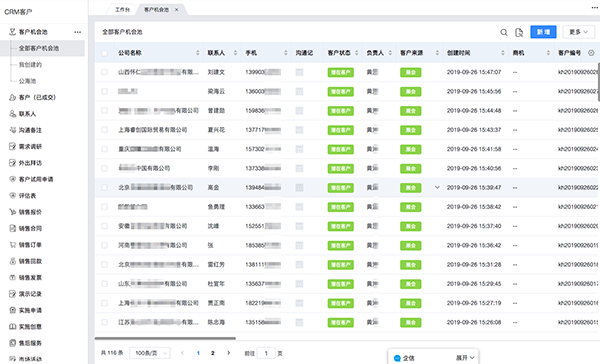Close the 客户机会池 tab
Viewport: 600px width, 364px height.
(176, 10)
